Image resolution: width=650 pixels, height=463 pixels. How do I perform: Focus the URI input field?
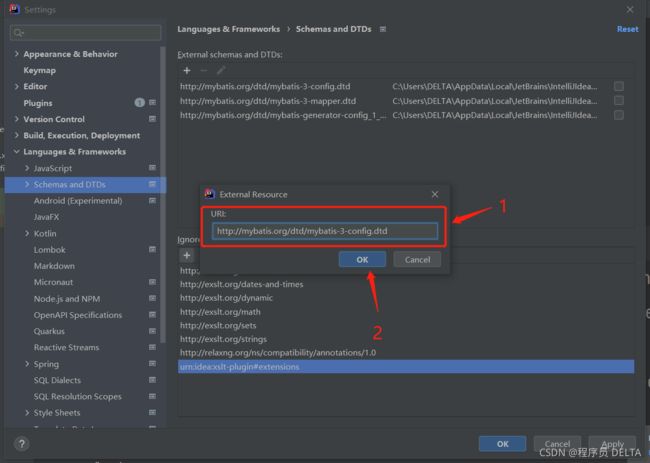click(x=325, y=231)
